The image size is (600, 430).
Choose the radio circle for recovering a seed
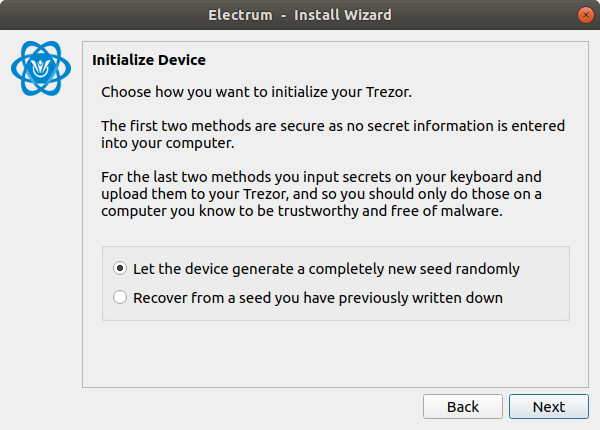click(120, 297)
